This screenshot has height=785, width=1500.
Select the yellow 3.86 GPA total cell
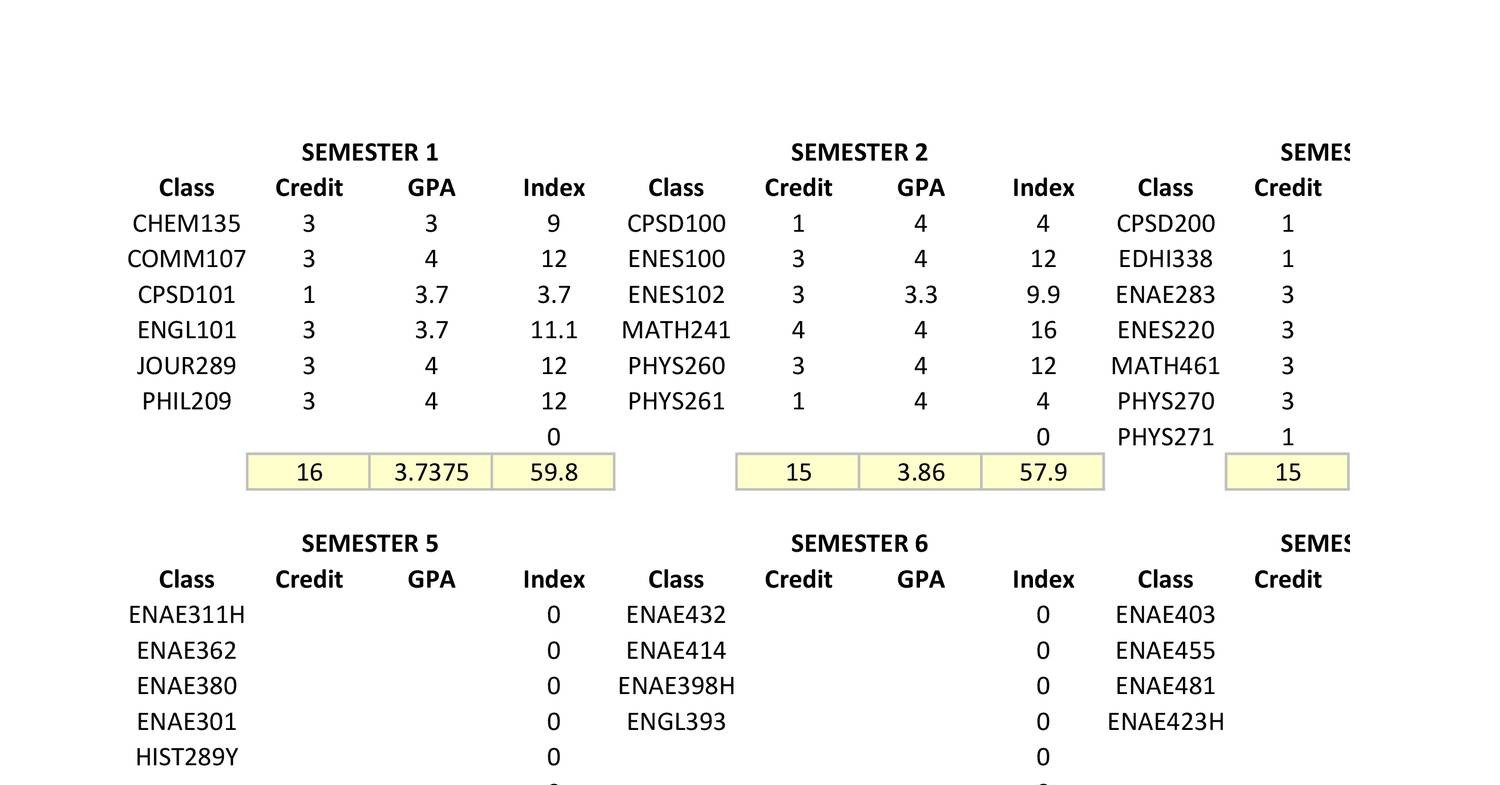pyautogui.click(x=920, y=472)
